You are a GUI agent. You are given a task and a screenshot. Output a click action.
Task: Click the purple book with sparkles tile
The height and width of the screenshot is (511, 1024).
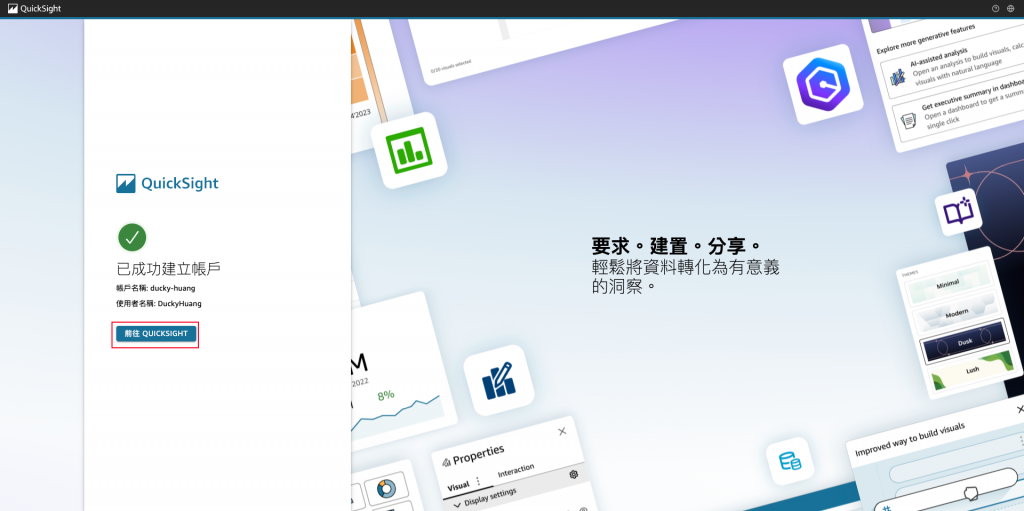[958, 212]
